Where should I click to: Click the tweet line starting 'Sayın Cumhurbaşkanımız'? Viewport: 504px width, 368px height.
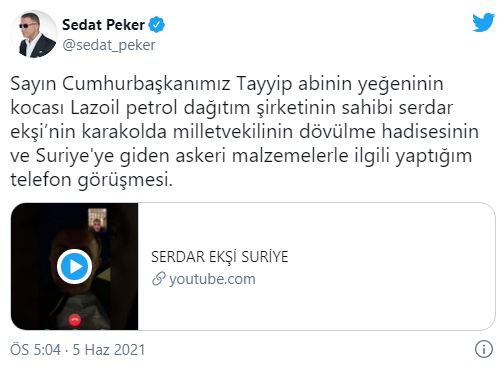point(227,85)
